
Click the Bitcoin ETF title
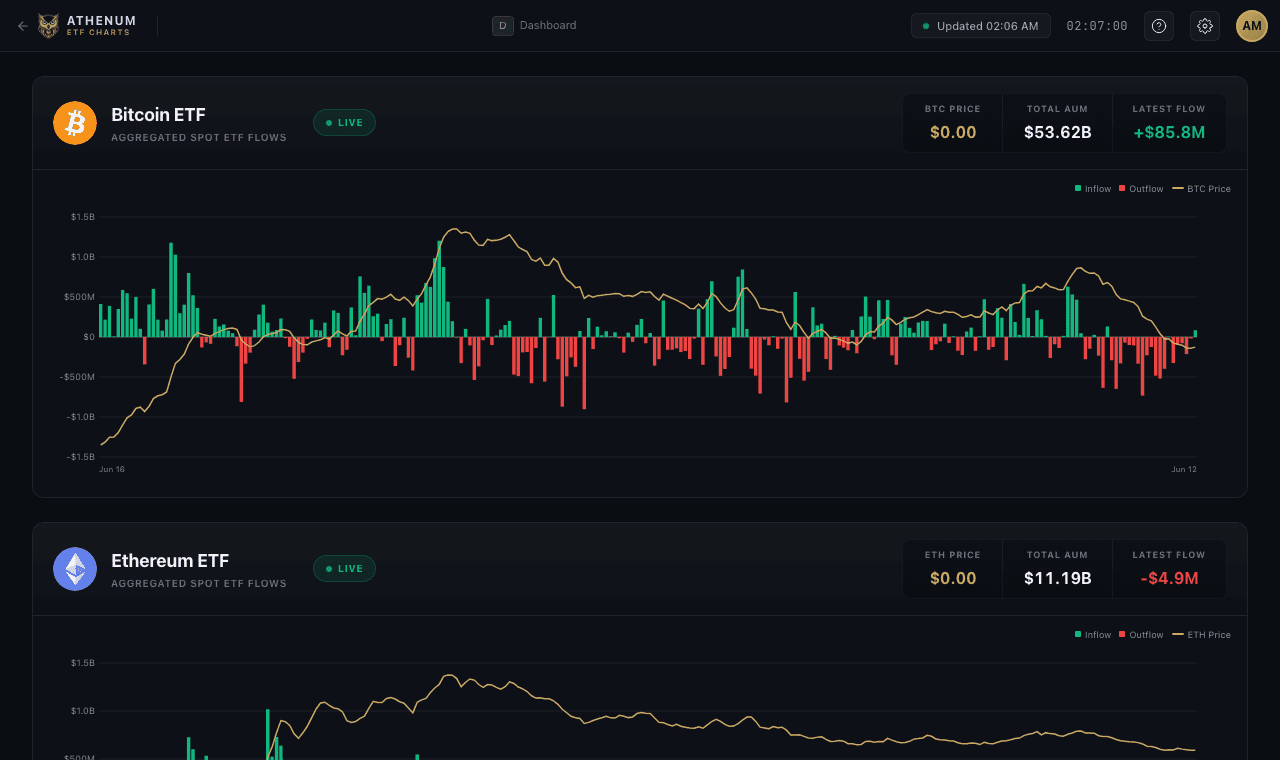click(158, 115)
